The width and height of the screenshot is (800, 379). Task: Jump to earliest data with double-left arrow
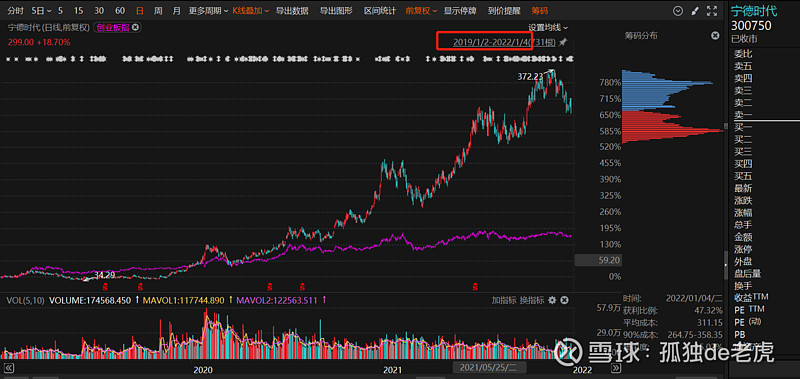click(8, 368)
